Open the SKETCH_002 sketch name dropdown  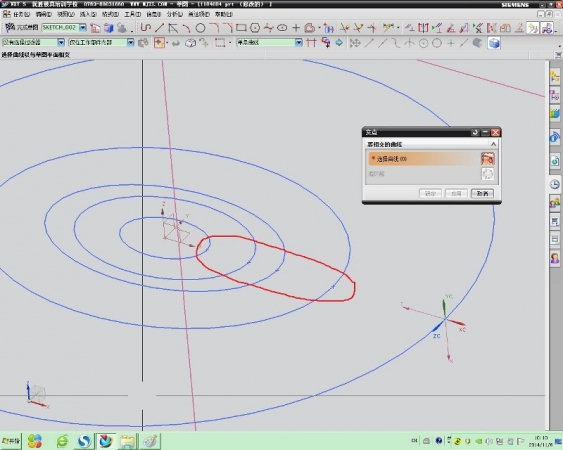83,27
